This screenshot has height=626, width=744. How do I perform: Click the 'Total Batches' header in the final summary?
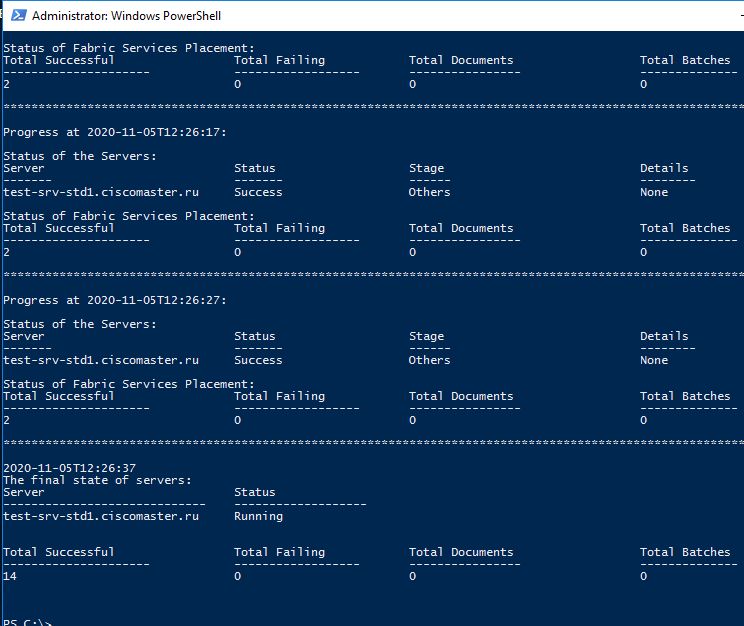685,552
